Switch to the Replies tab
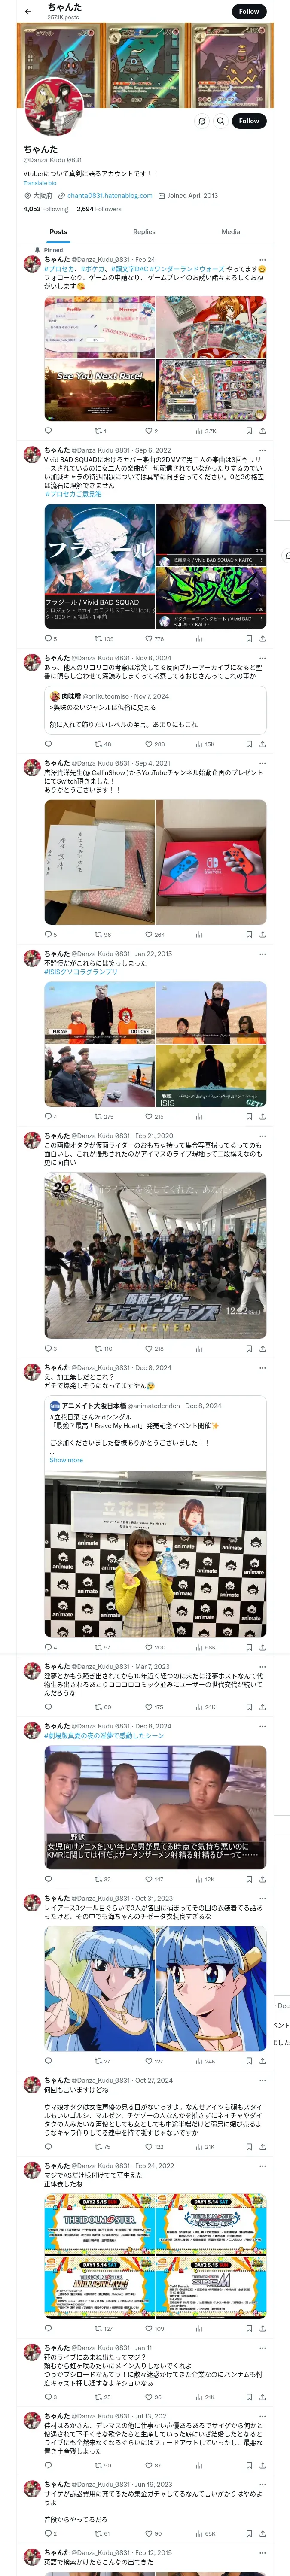The width and height of the screenshot is (290, 2576). point(144,232)
